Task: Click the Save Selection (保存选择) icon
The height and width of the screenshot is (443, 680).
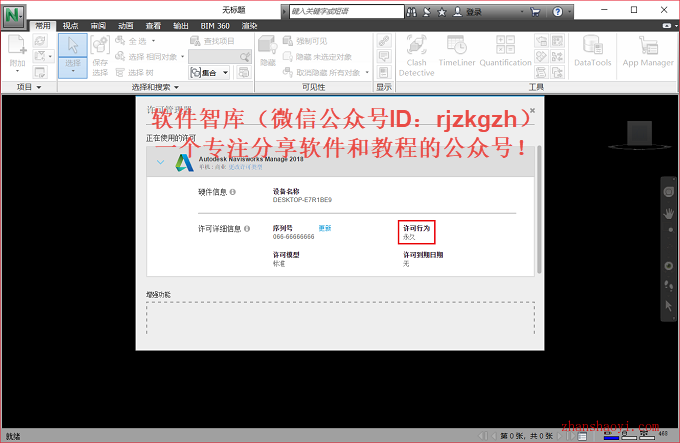Action: click(100, 45)
